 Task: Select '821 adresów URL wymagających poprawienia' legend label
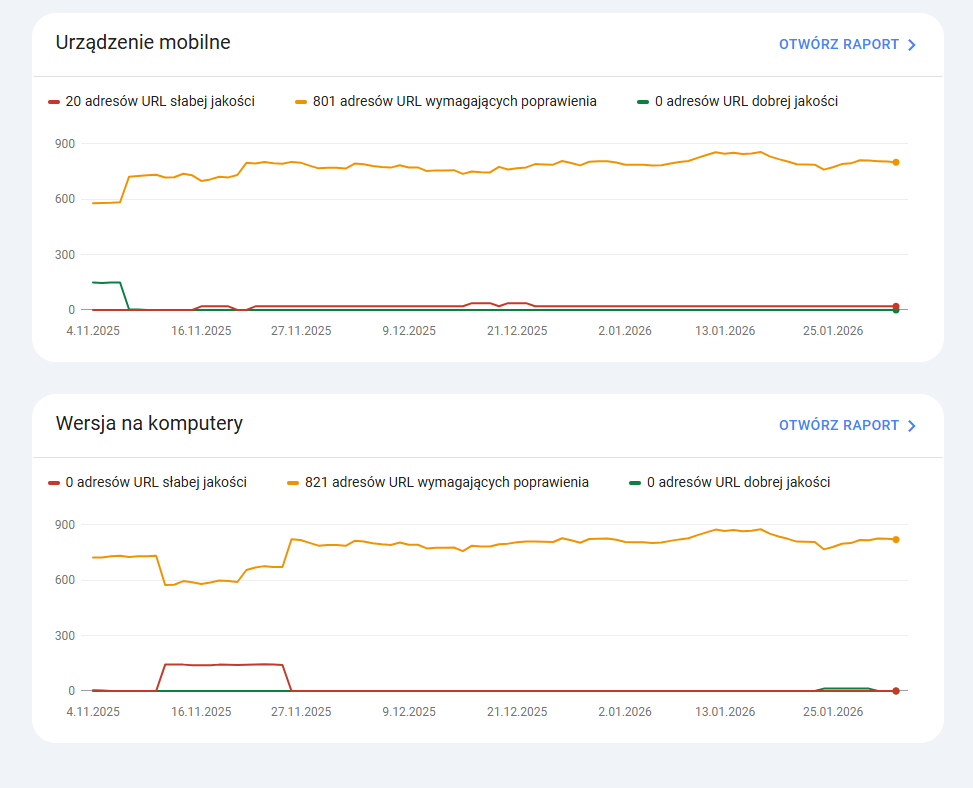point(446,482)
